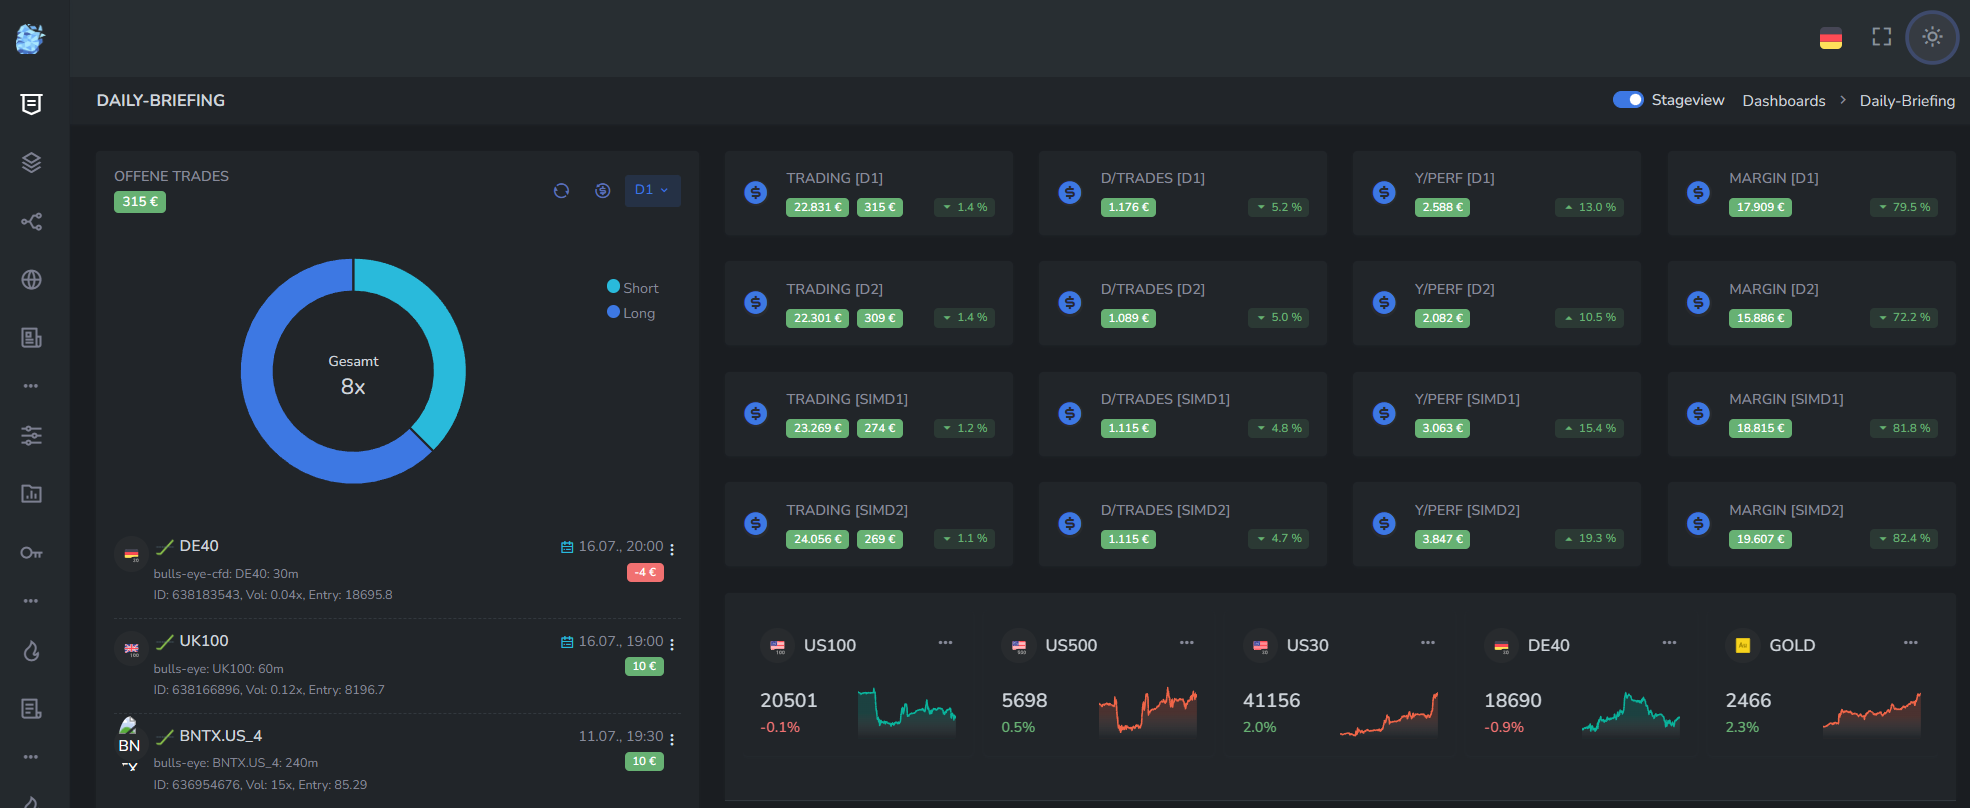This screenshot has height=808, width=1970.
Task: Toggle Long series in donut legend
Action: point(630,313)
